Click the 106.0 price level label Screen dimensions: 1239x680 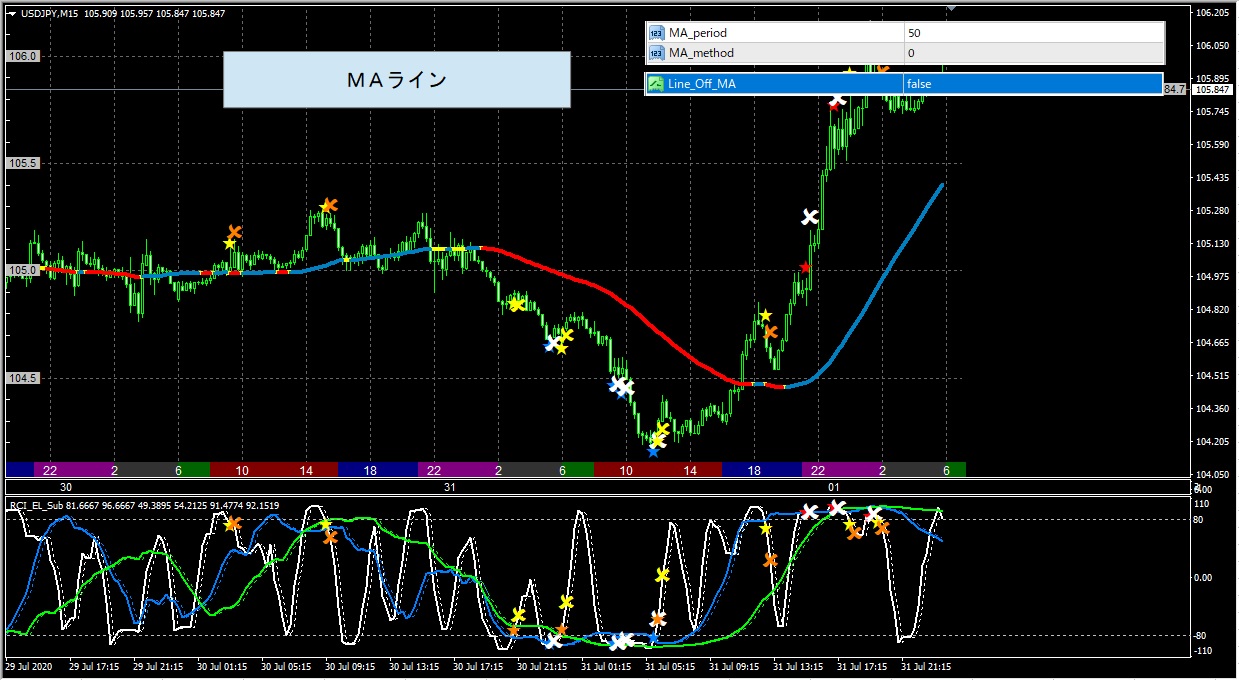(x=22, y=57)
